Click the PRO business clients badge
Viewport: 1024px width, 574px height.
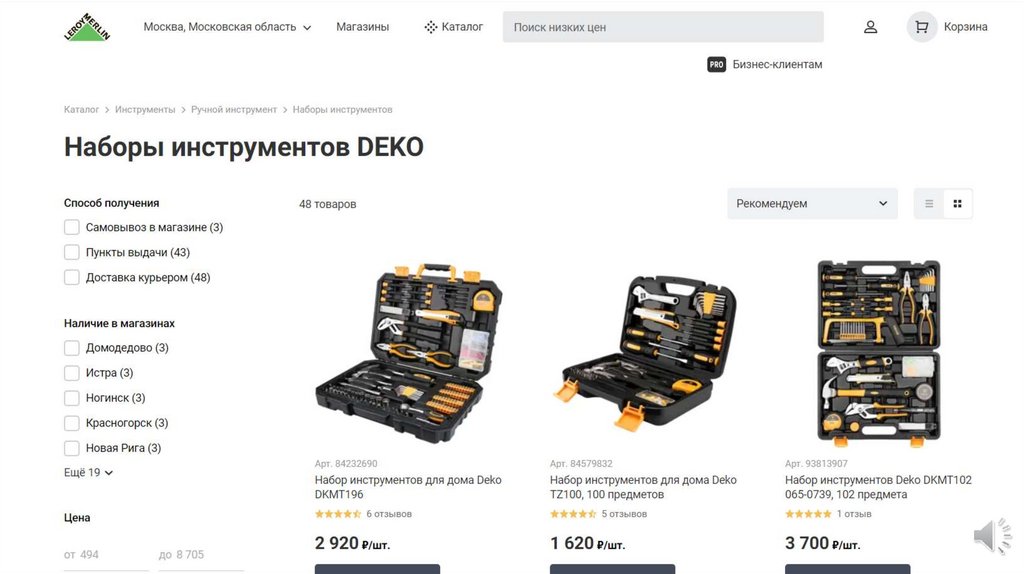coord(716,65)
